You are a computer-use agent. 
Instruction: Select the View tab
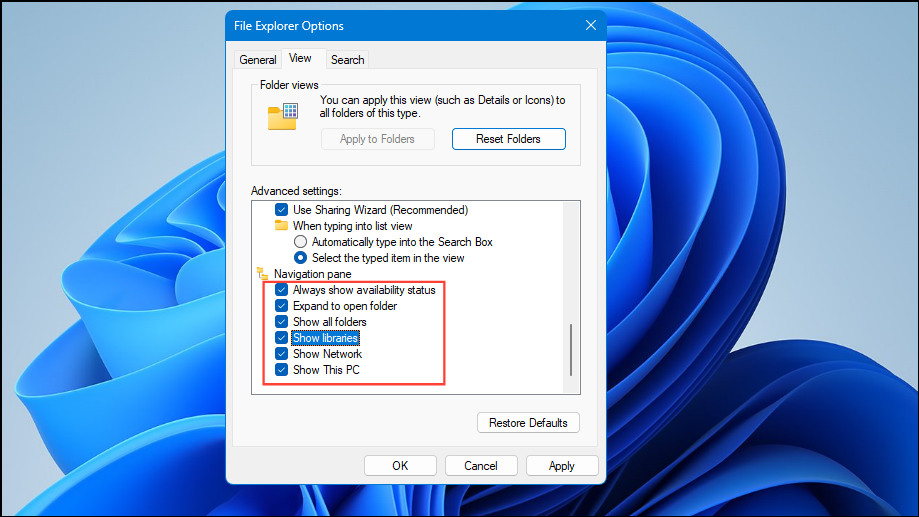(300, 58)
